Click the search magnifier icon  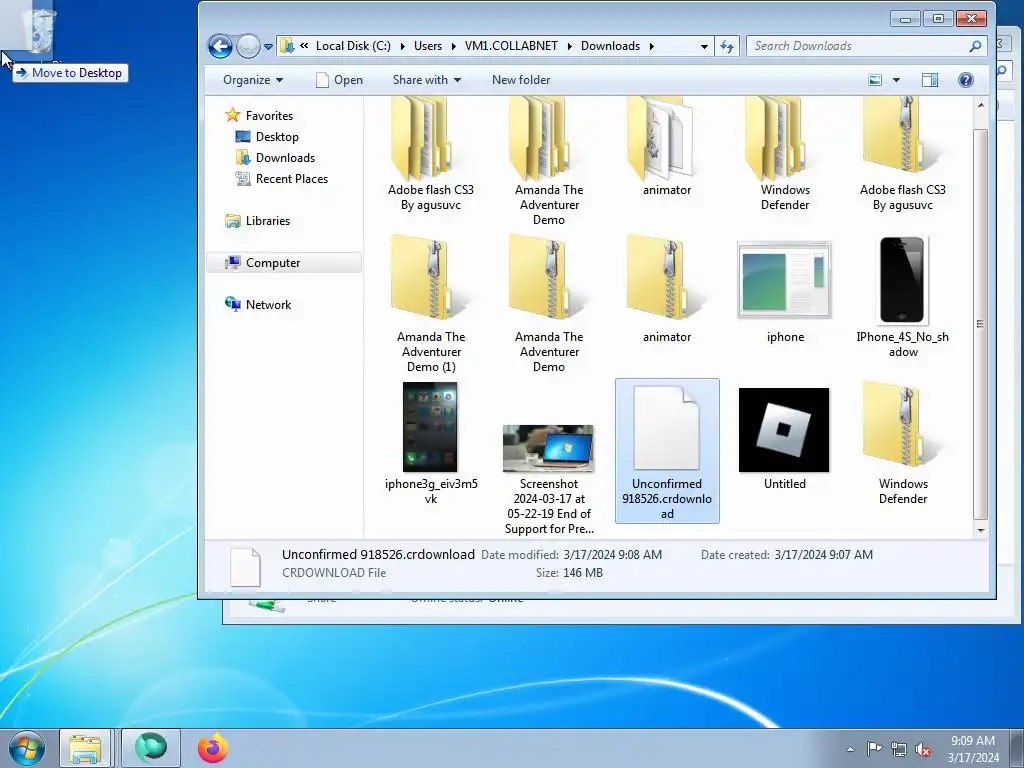(975, 46)
